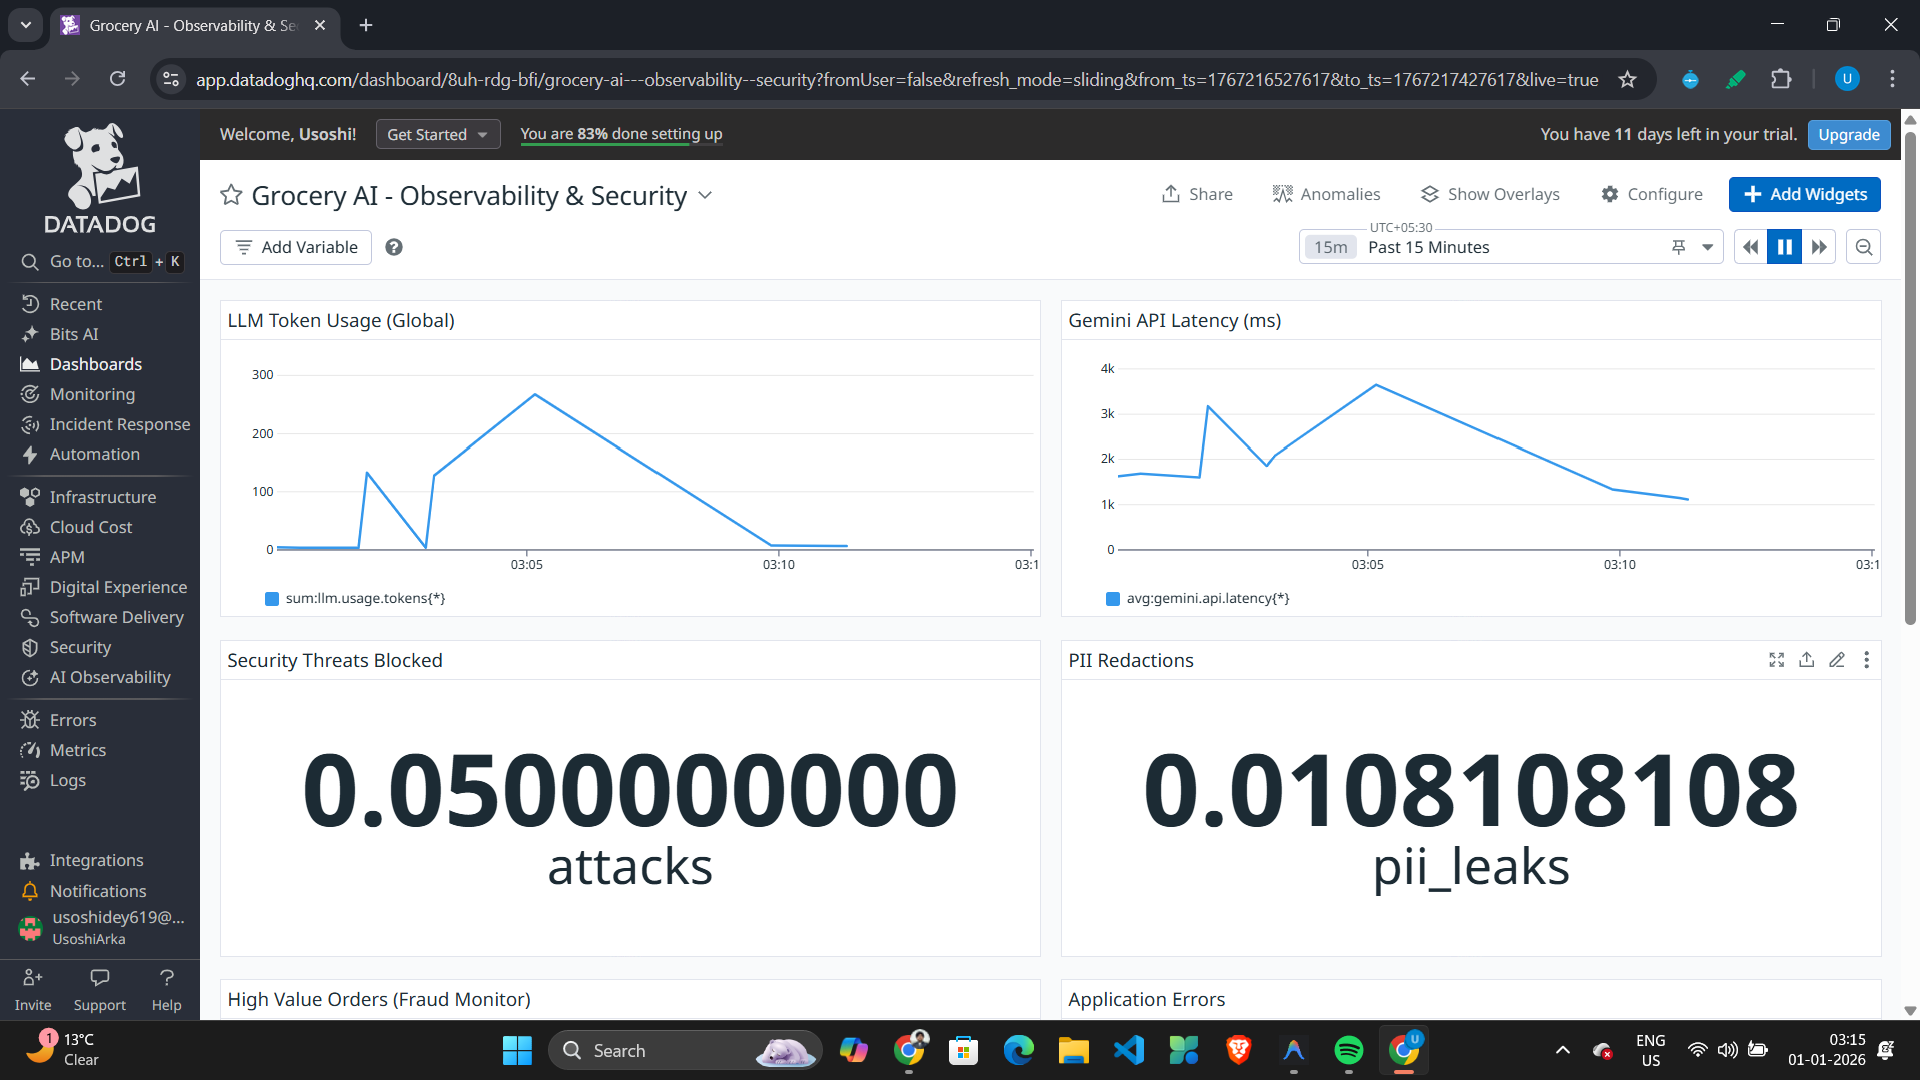Click the Add Widgets button
This screenshot has width=1920, height=1080.
(x=1804, y=194)
